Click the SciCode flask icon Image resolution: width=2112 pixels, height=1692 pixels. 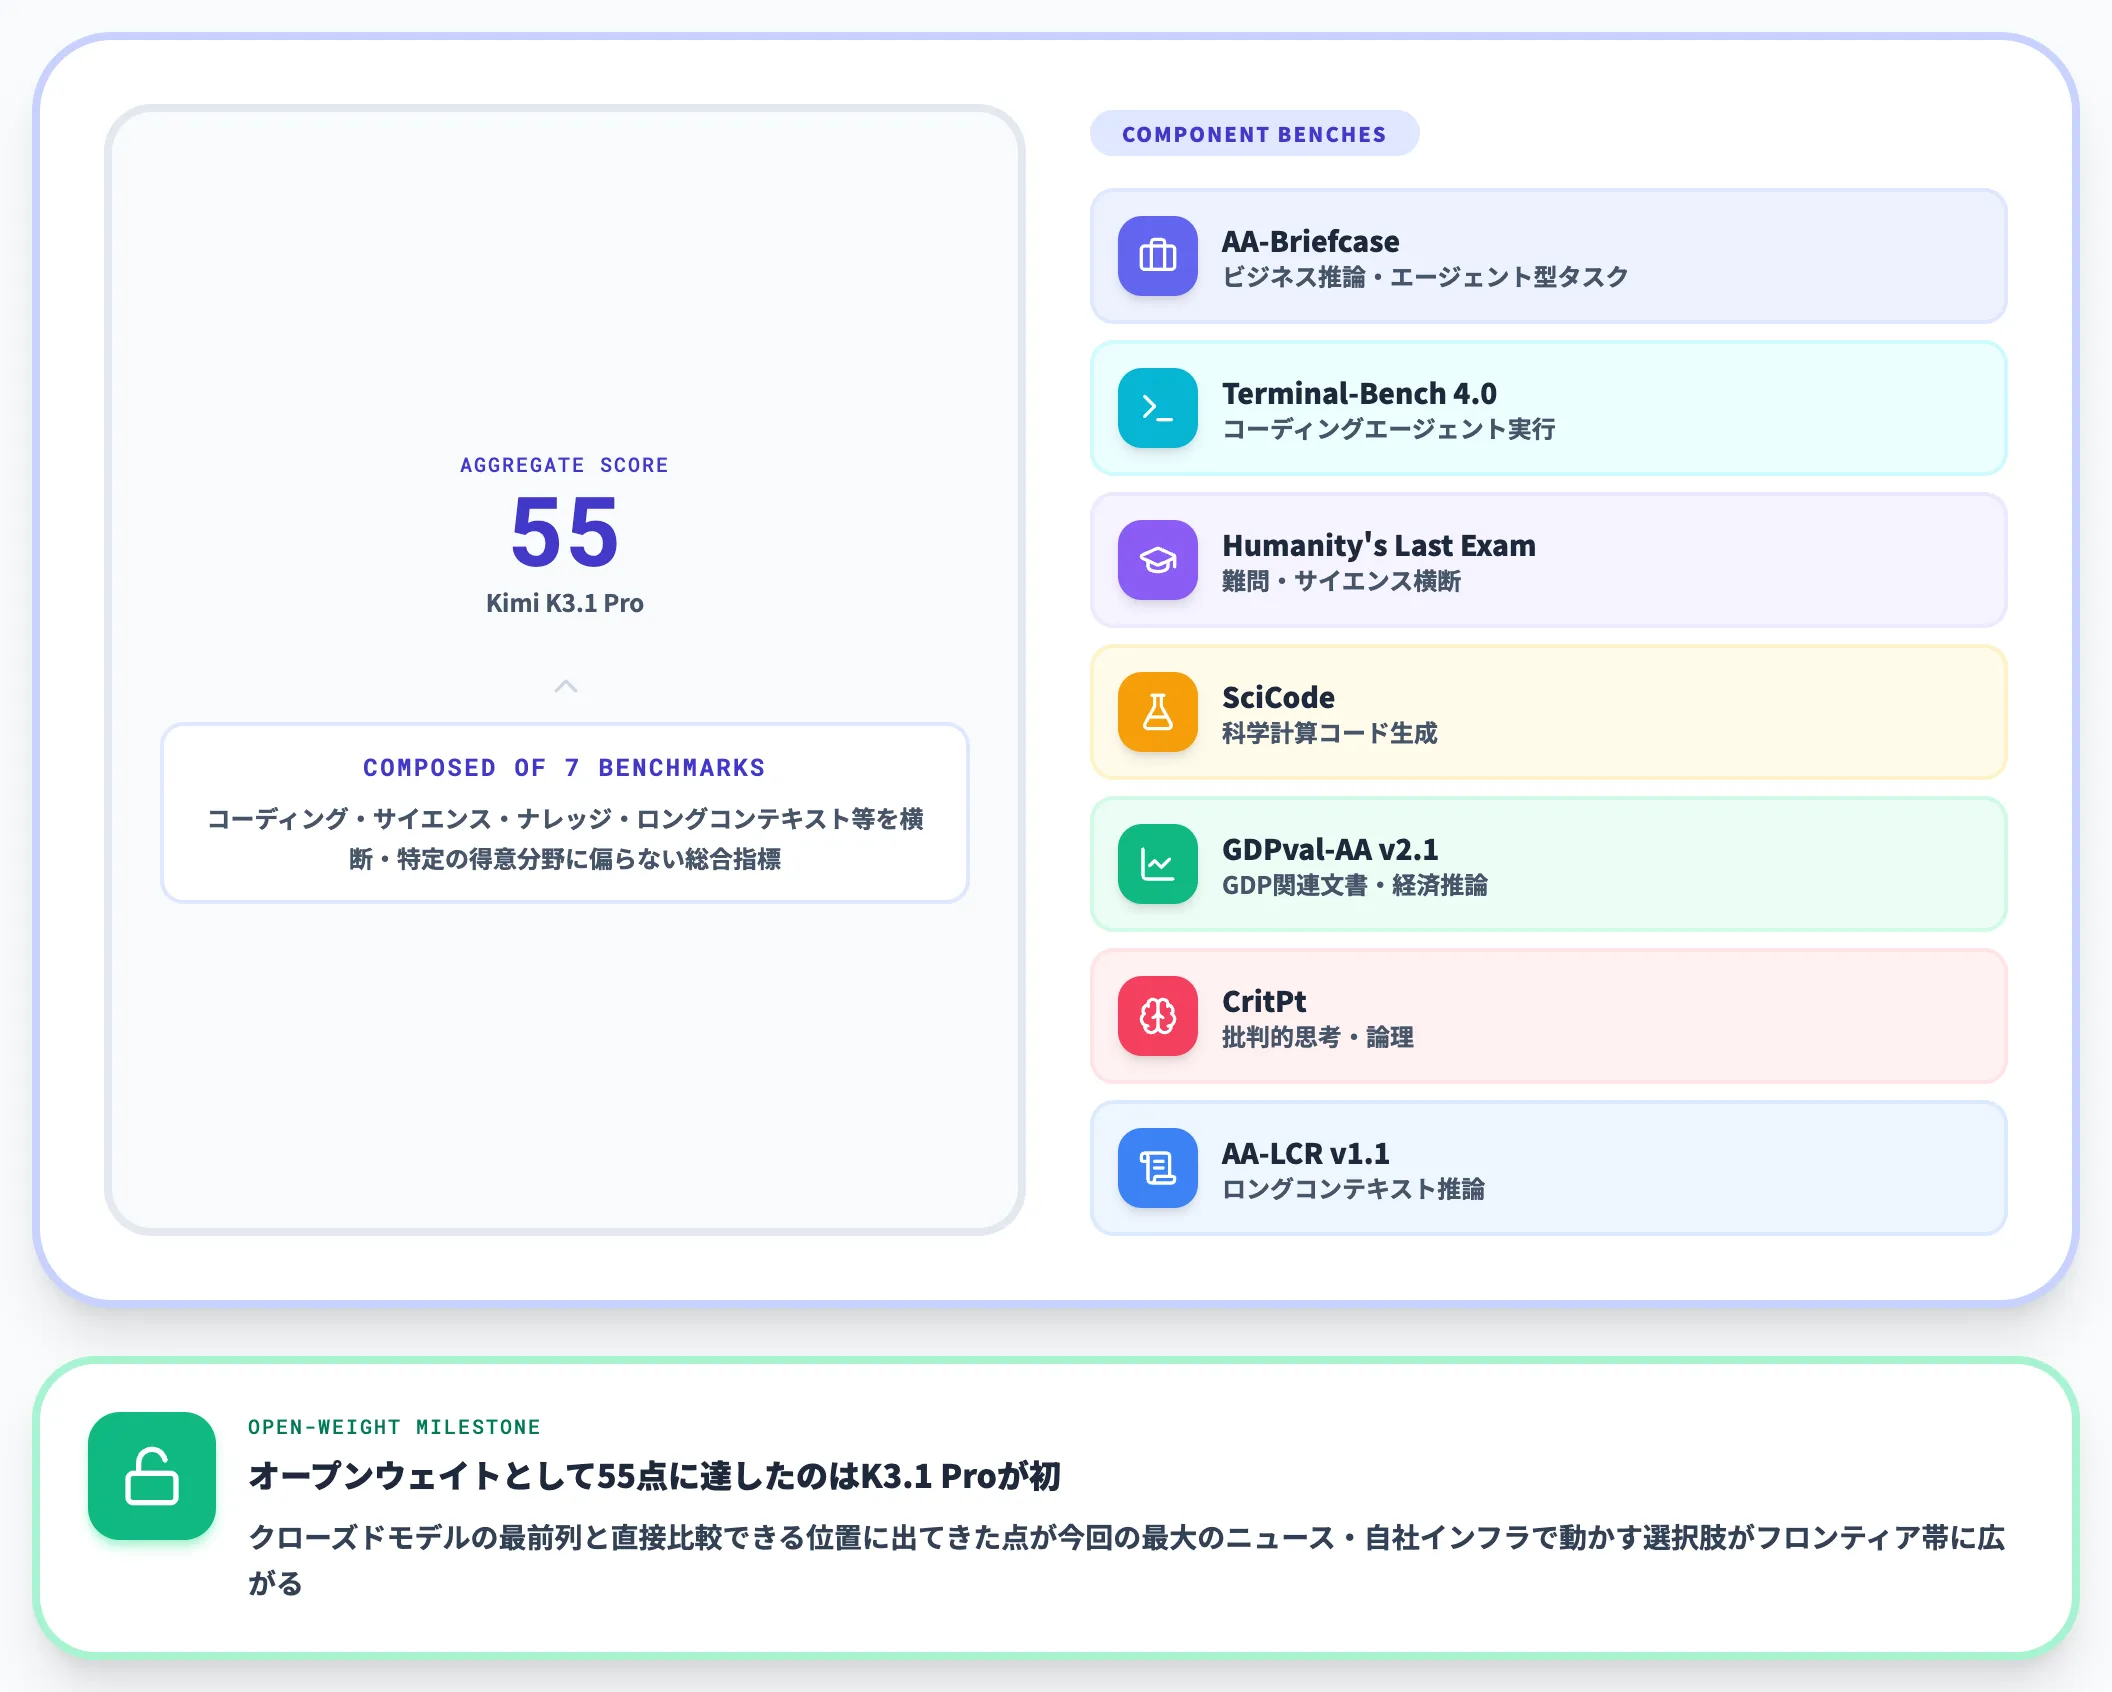1157,712
